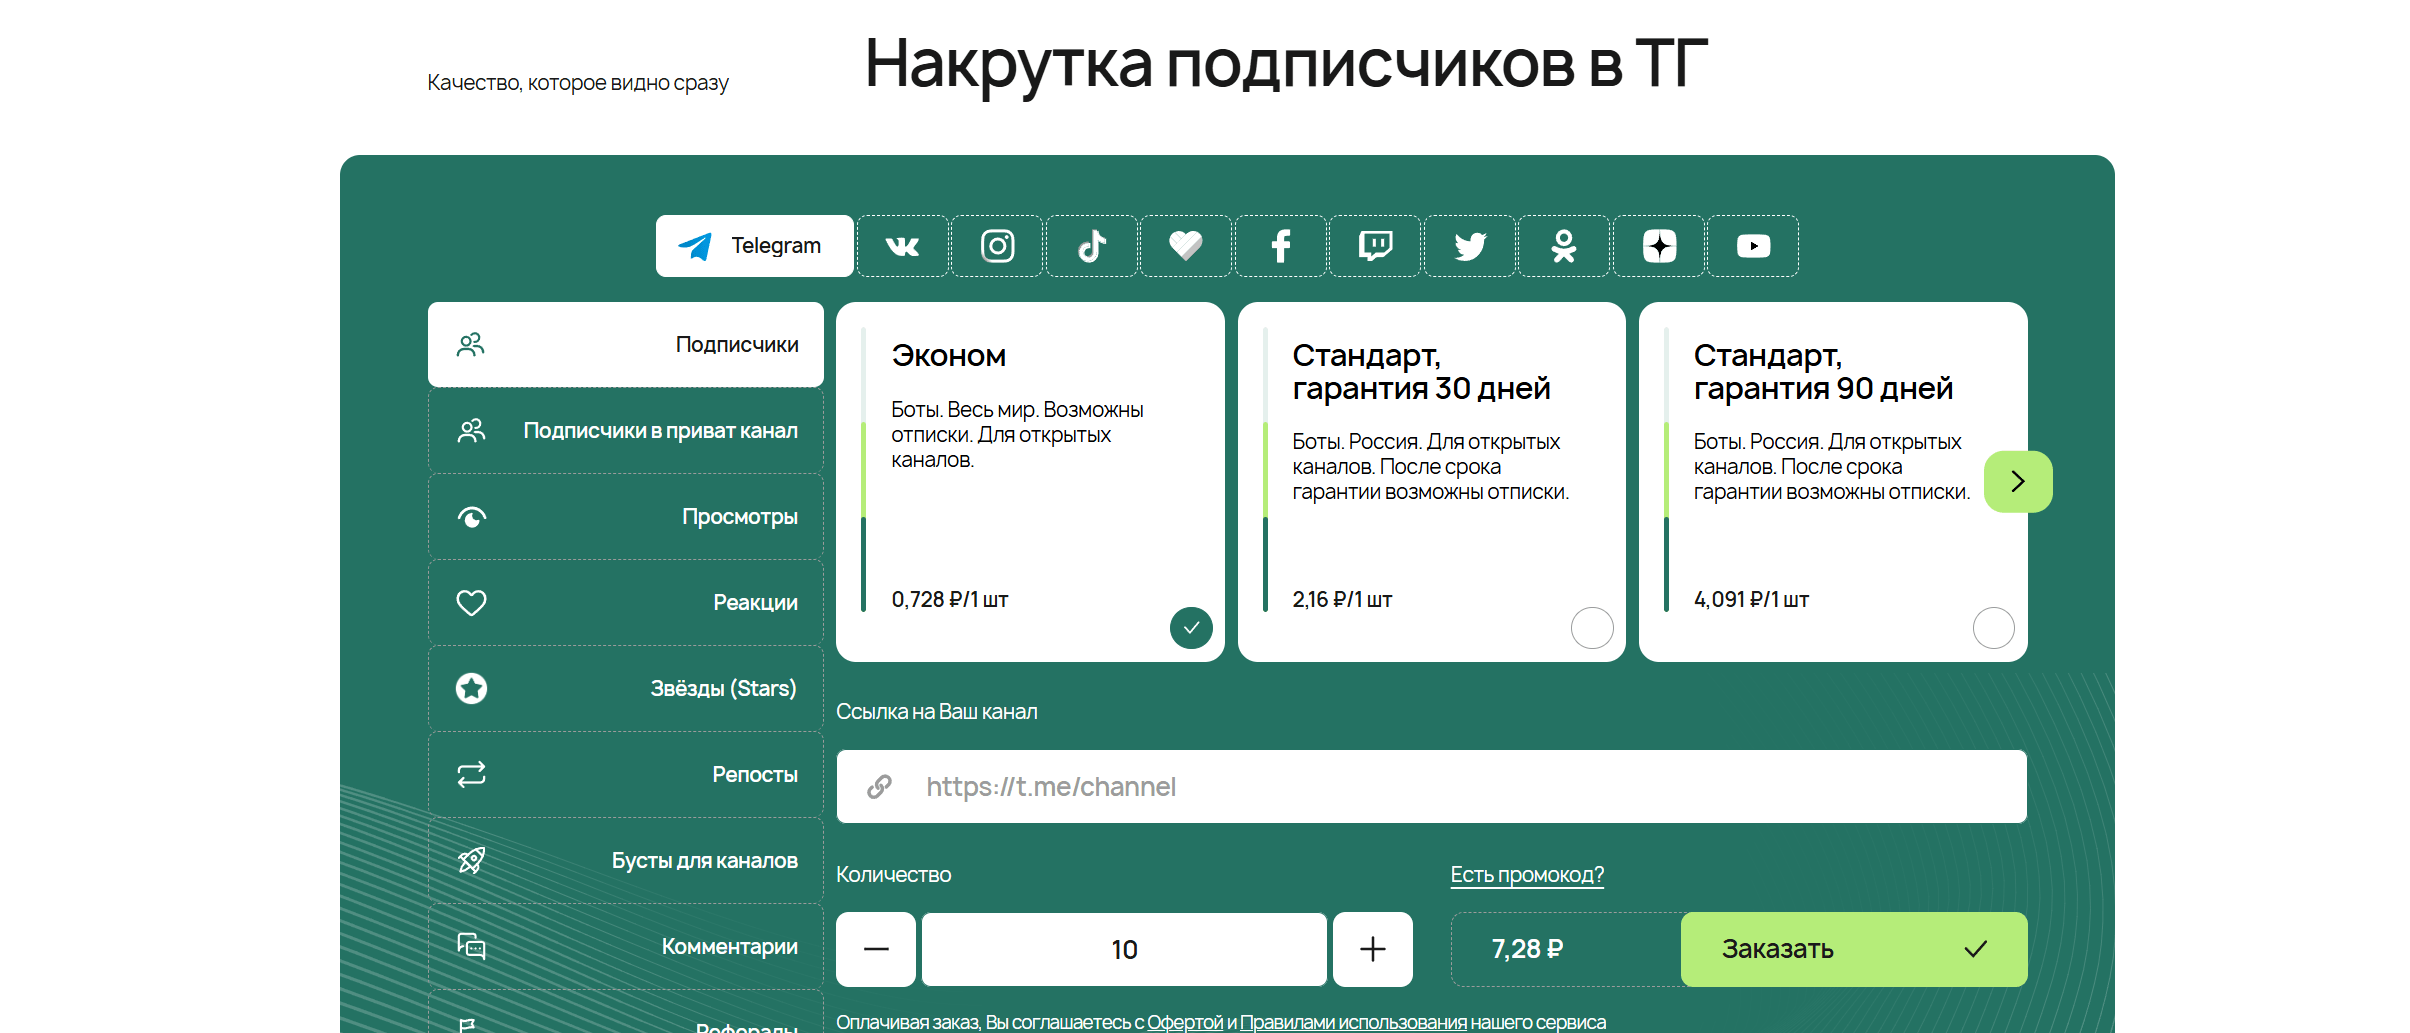Select the Эконом plan radio button
Screen dimensions: 2410x1033
pos(1191,628)
